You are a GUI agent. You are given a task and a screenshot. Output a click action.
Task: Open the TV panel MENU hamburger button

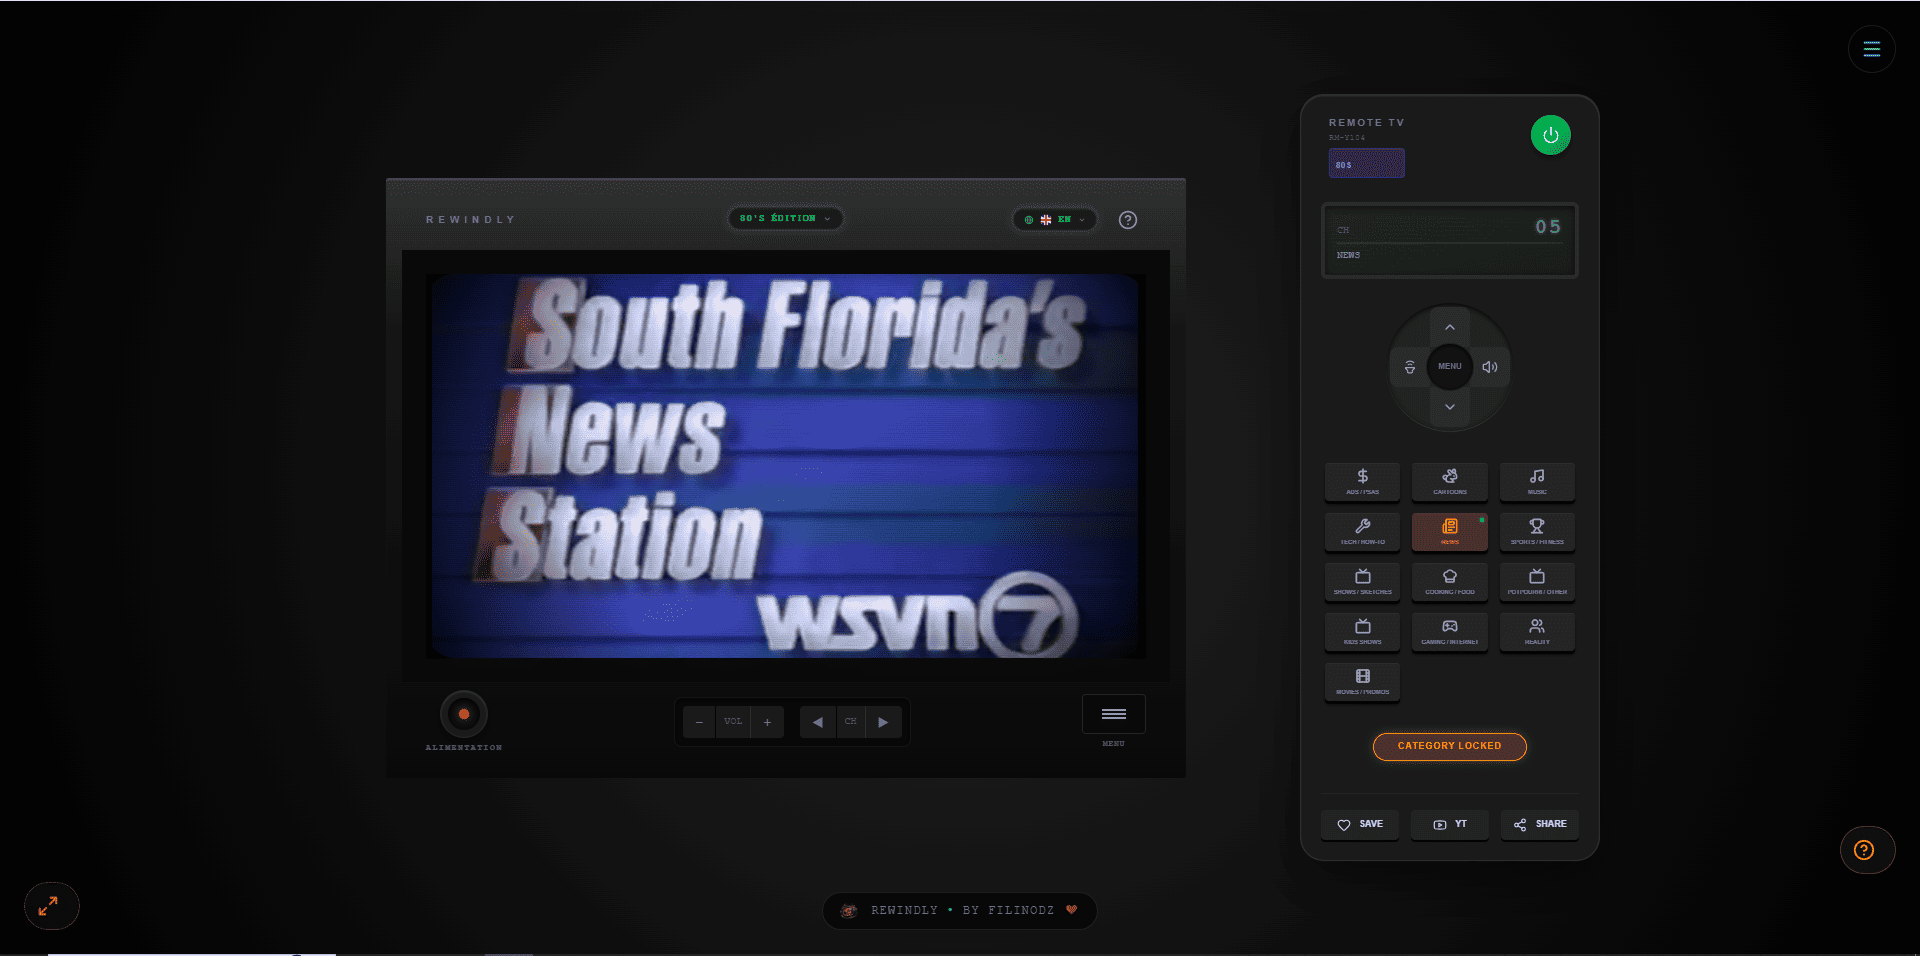click(x=1114, y=714)
